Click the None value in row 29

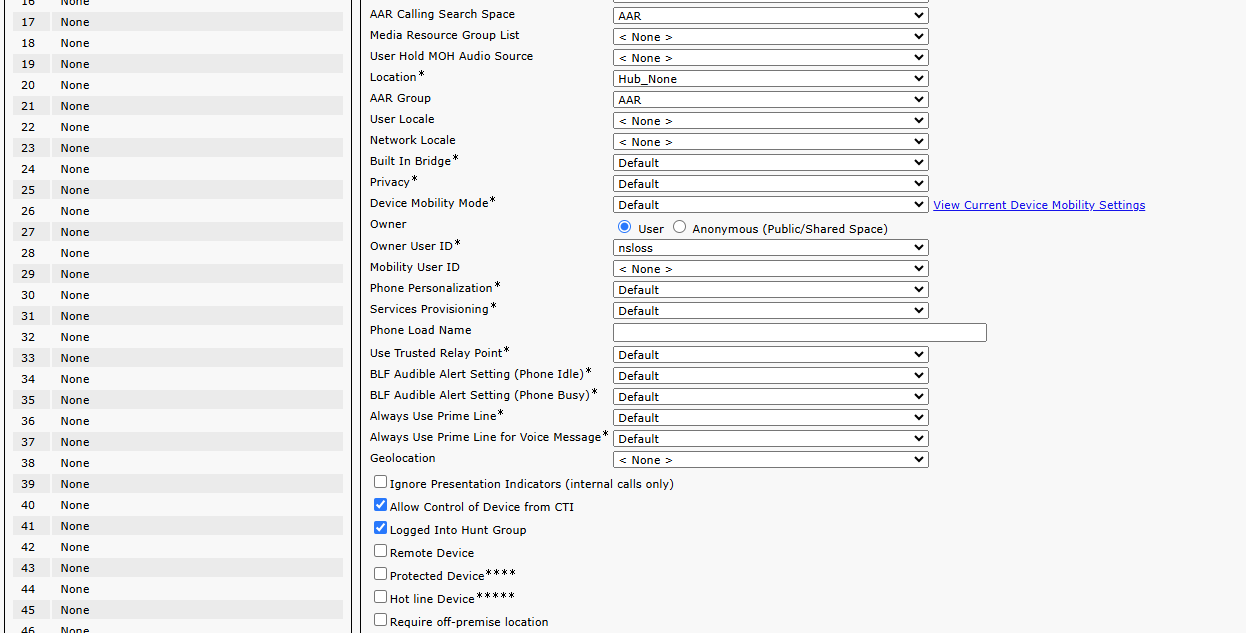[x=75, y=274]
